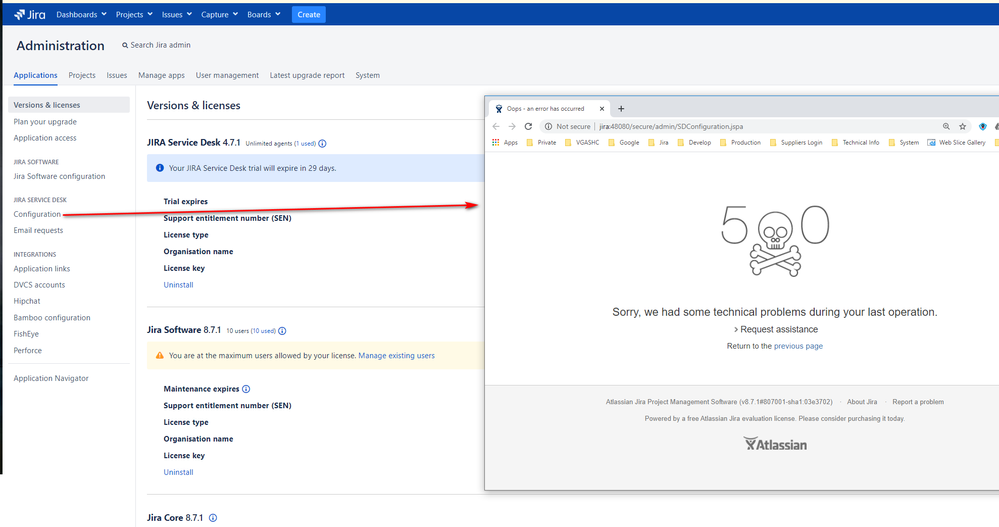Select Versions & licenses in sidebar

pos(69,105)
